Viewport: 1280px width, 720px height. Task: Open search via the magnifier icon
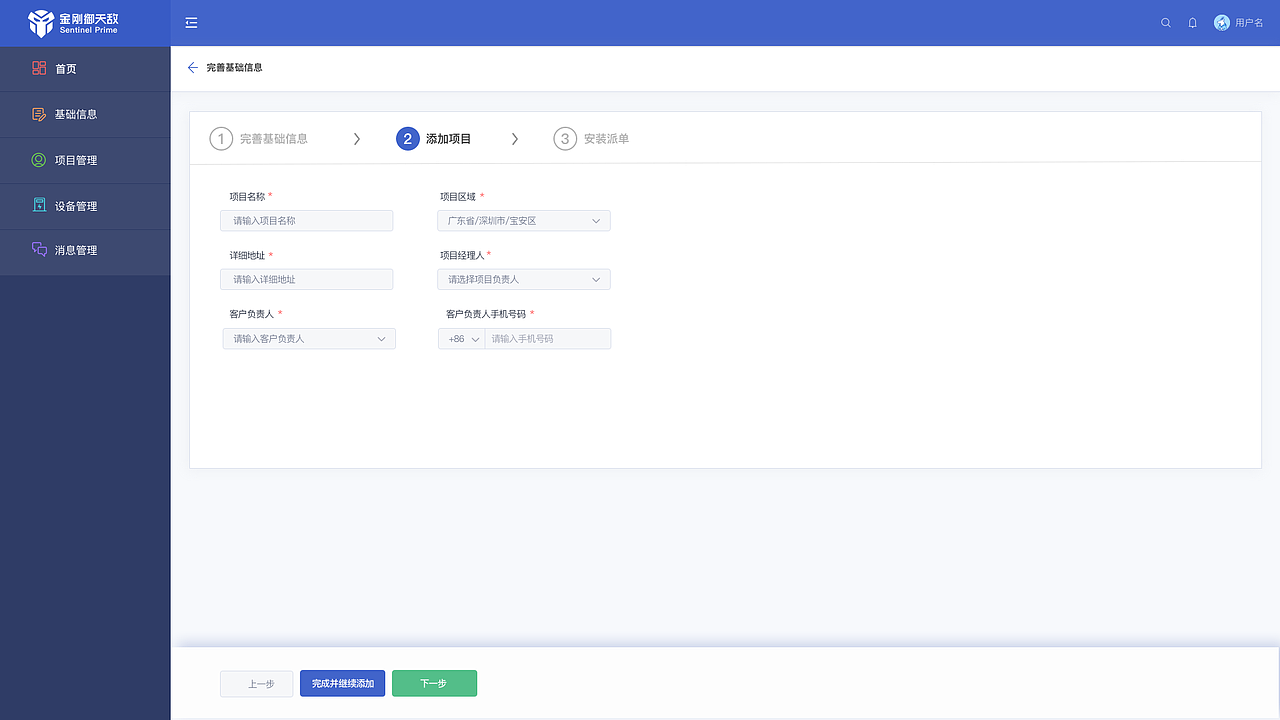[1166, 23]
